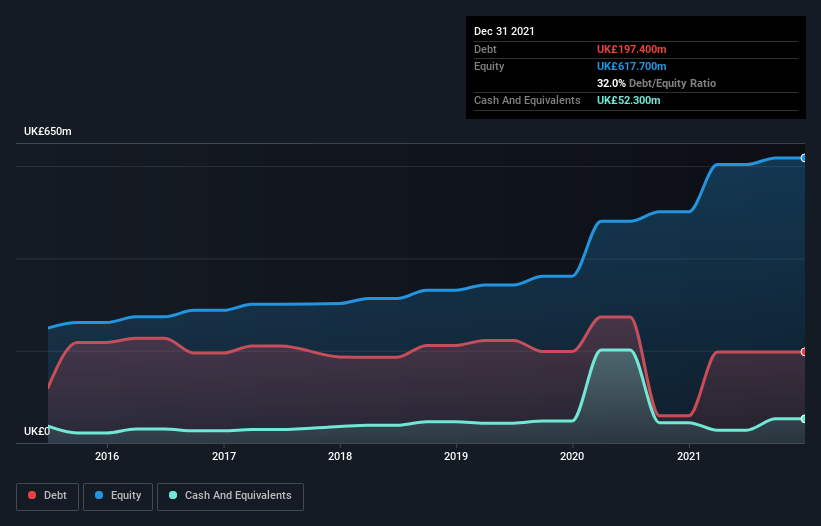821x526 pixels.
Task: Click the Equity row label in tooltip
Action: coord(489,66)
